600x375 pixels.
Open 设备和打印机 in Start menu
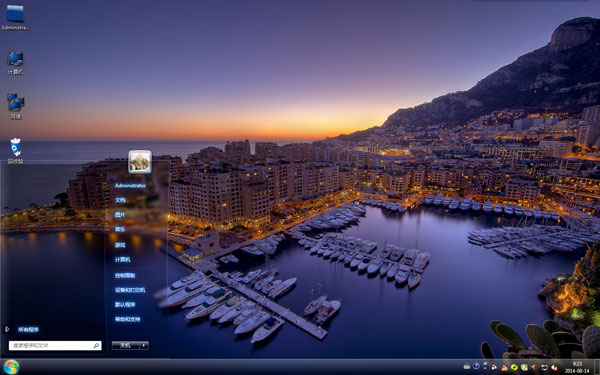(130, 290)
